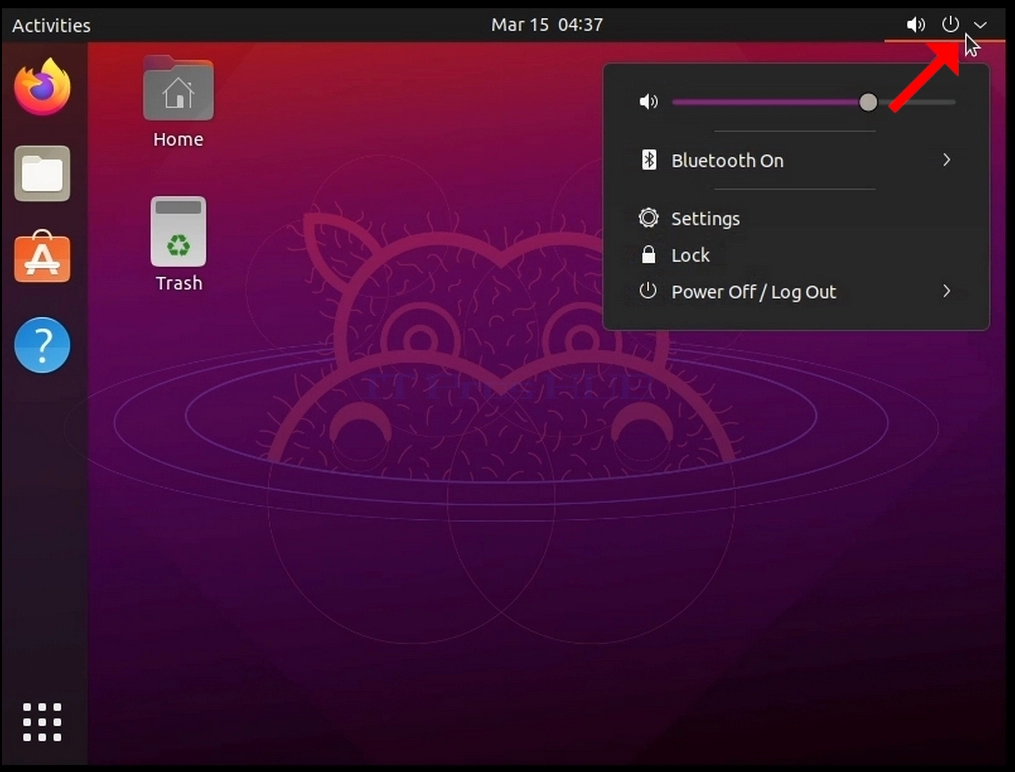Click the volume slider handle
Image resolution: width=1015 pixels, height=772 pixels.
(868, 102)
